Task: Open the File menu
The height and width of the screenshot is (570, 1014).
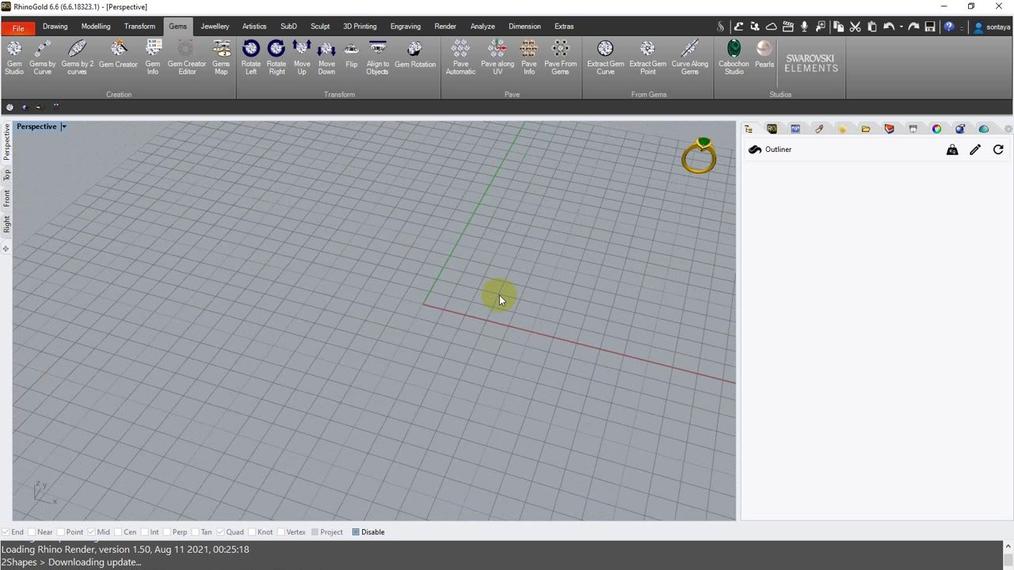Action: click(18, 28)
